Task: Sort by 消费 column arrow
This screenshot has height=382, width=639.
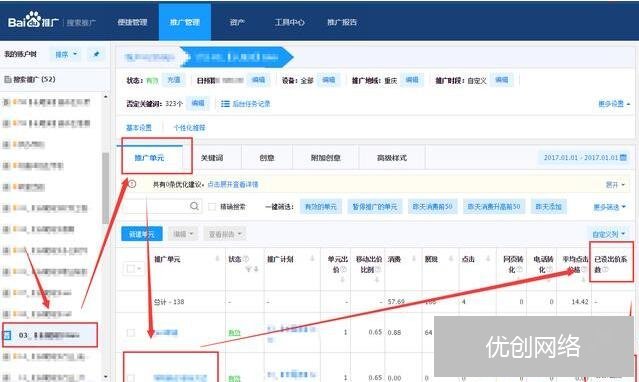Action: coord(414,259)
